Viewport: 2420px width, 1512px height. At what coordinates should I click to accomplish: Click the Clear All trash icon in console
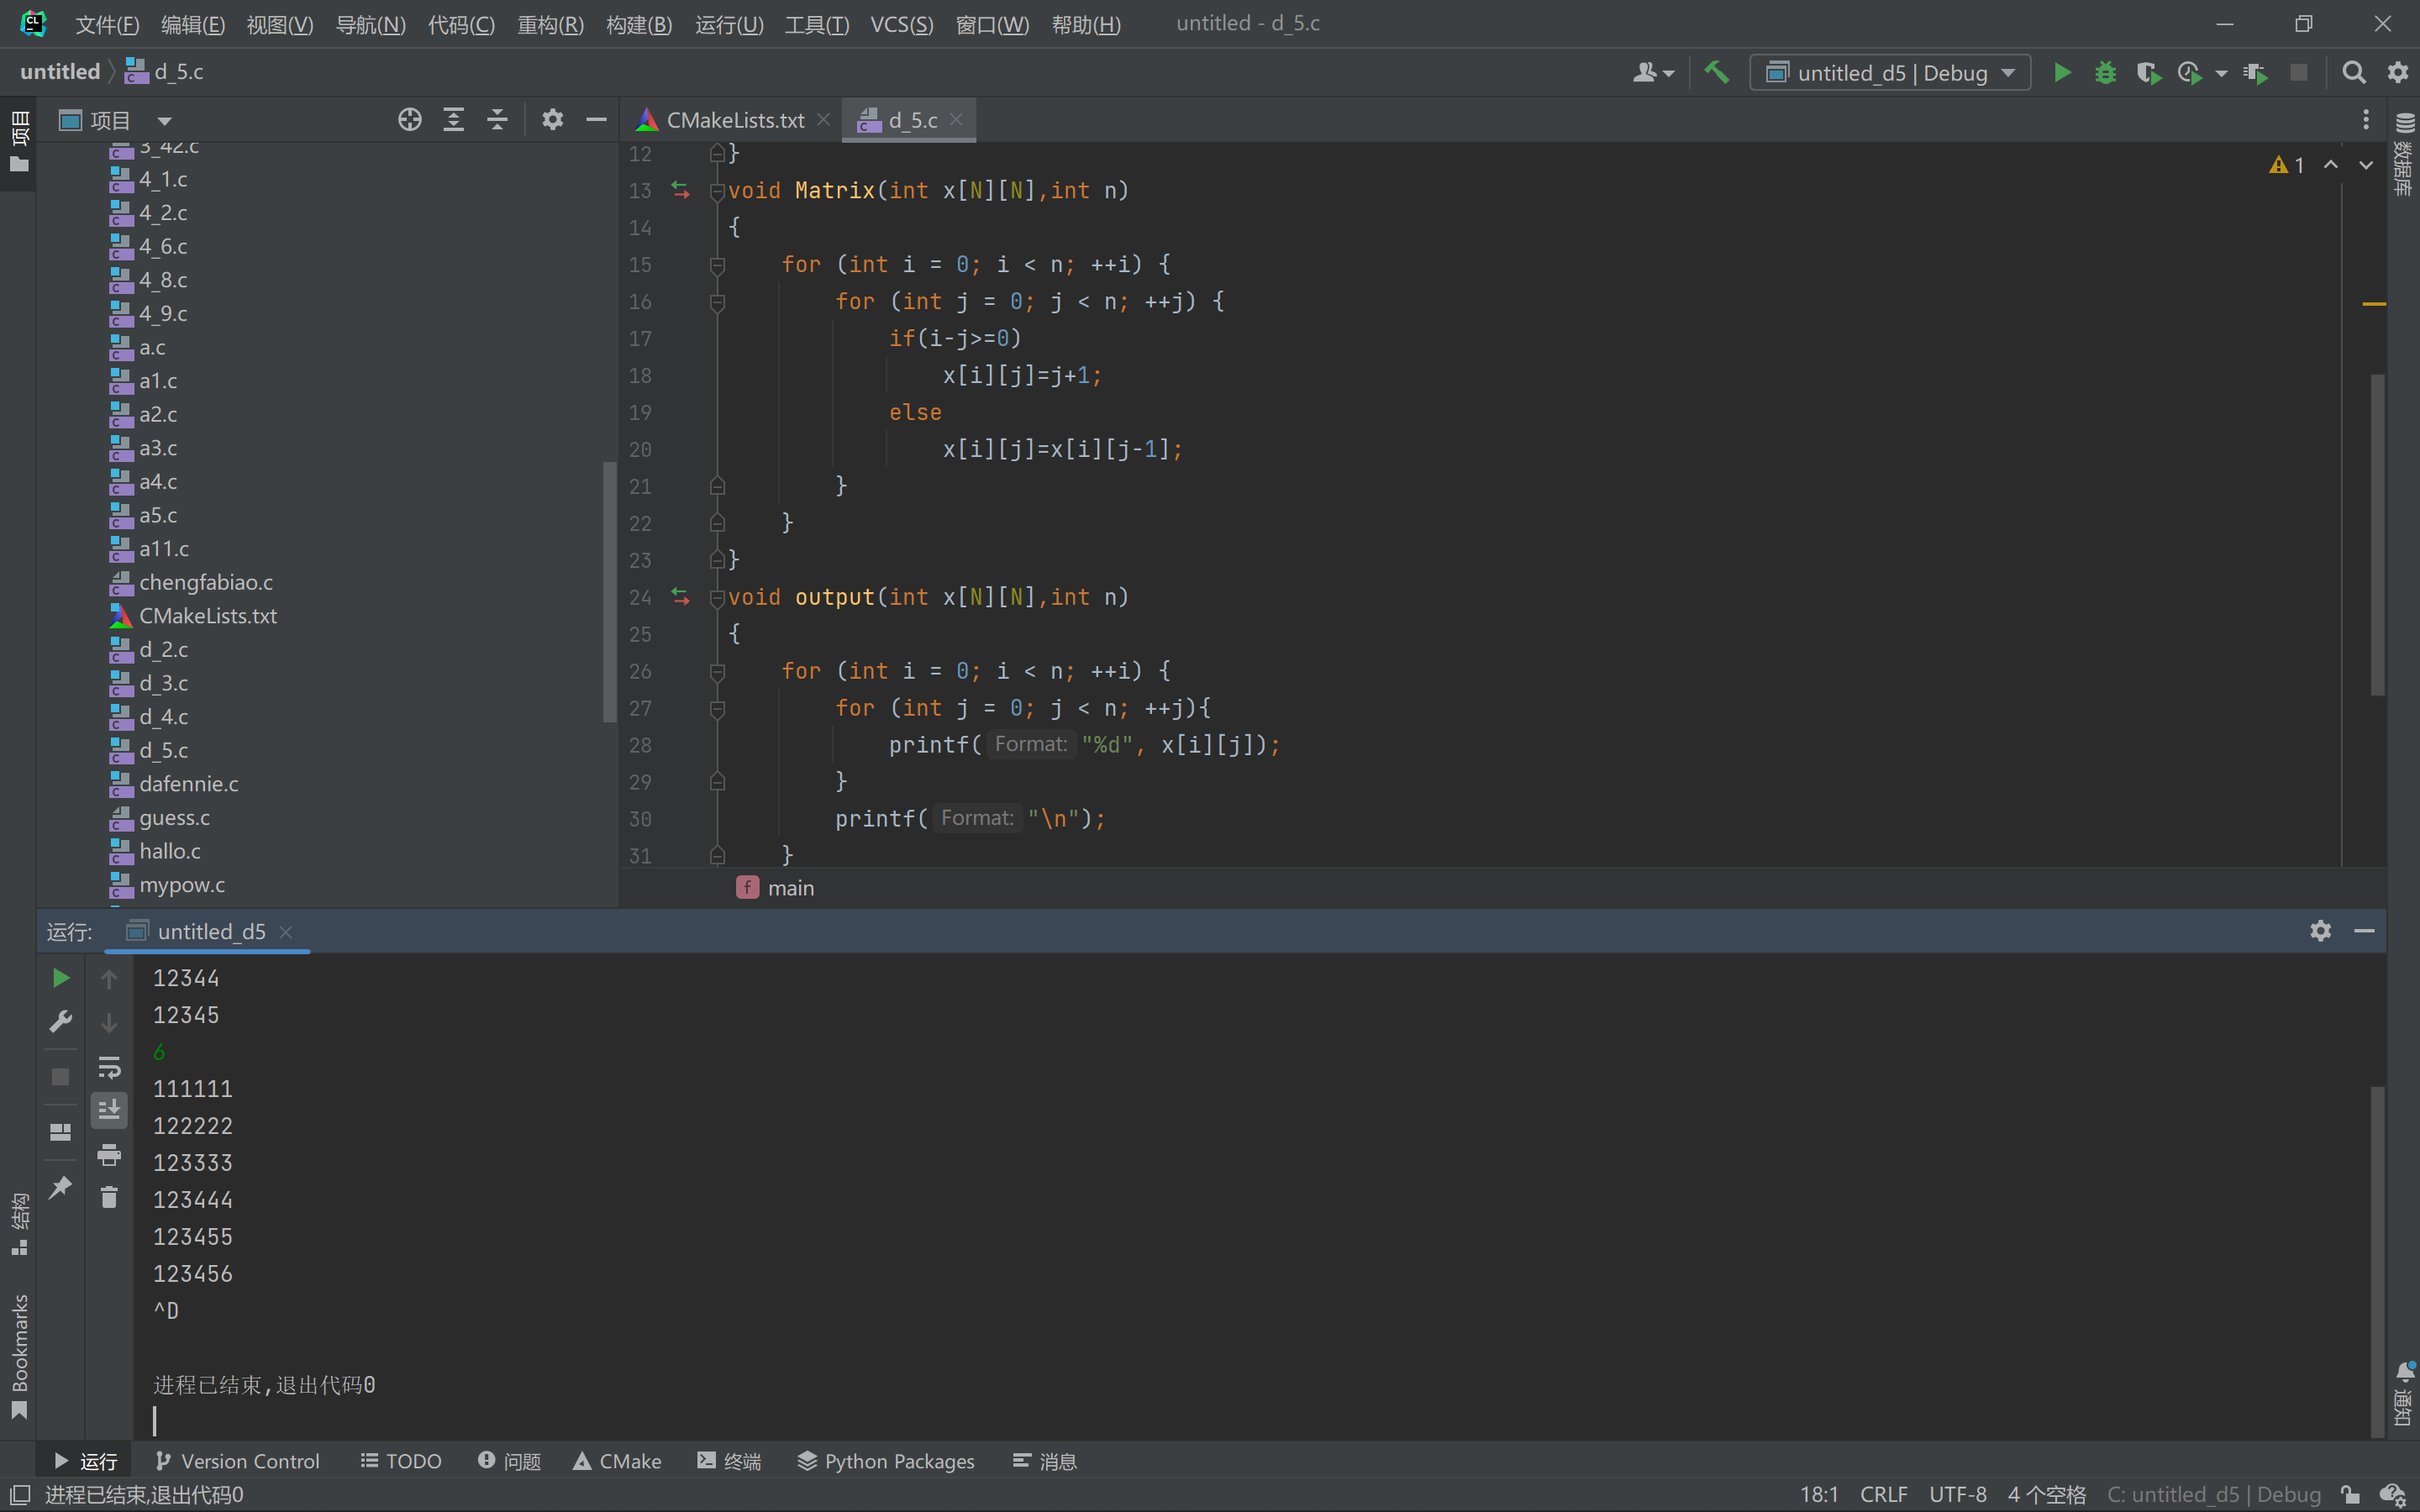pos(109,1197)
